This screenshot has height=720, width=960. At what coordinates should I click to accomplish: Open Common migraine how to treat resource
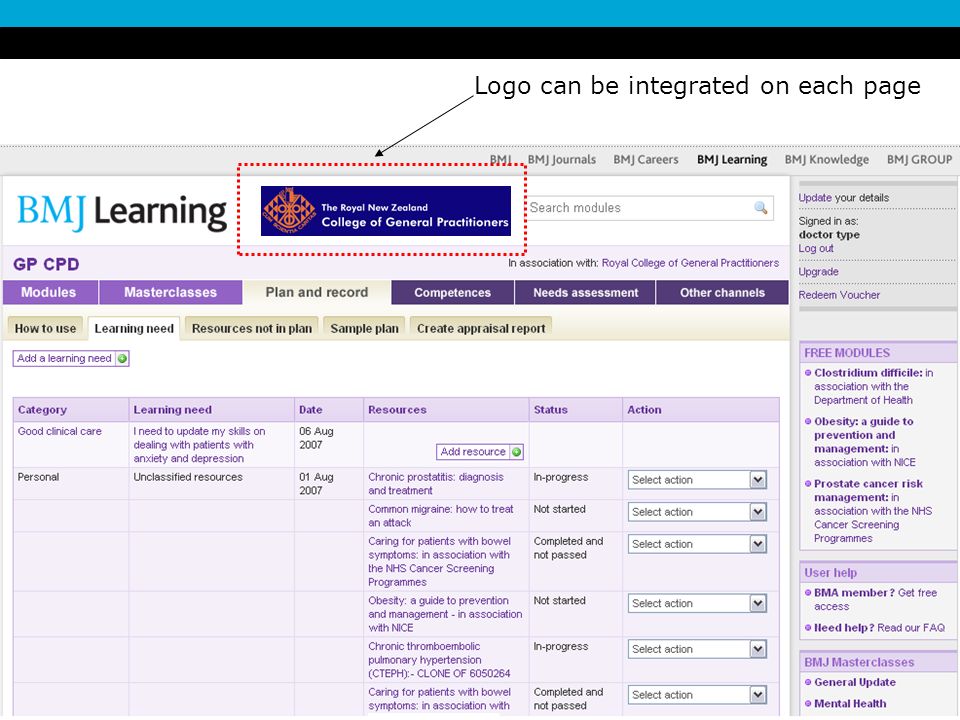pyautogui.click(x=441, y=516)
